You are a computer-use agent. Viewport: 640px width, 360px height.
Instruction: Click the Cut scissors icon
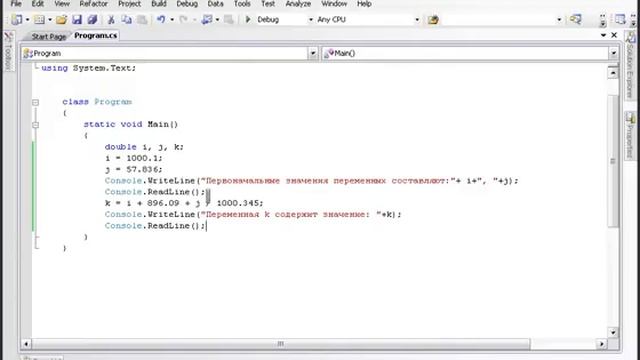[111, 19]
